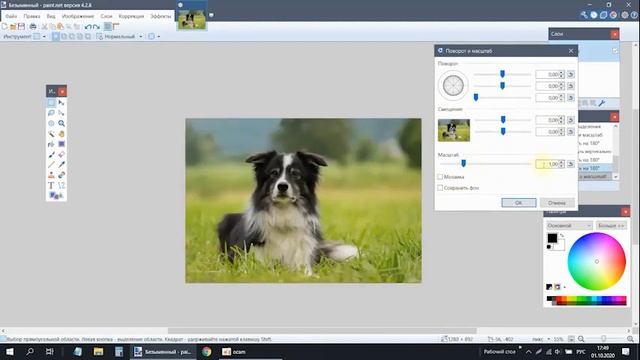This screenshot has height=360, width=640.
Task: Expand the image list arrow
Action: (211, 15)
